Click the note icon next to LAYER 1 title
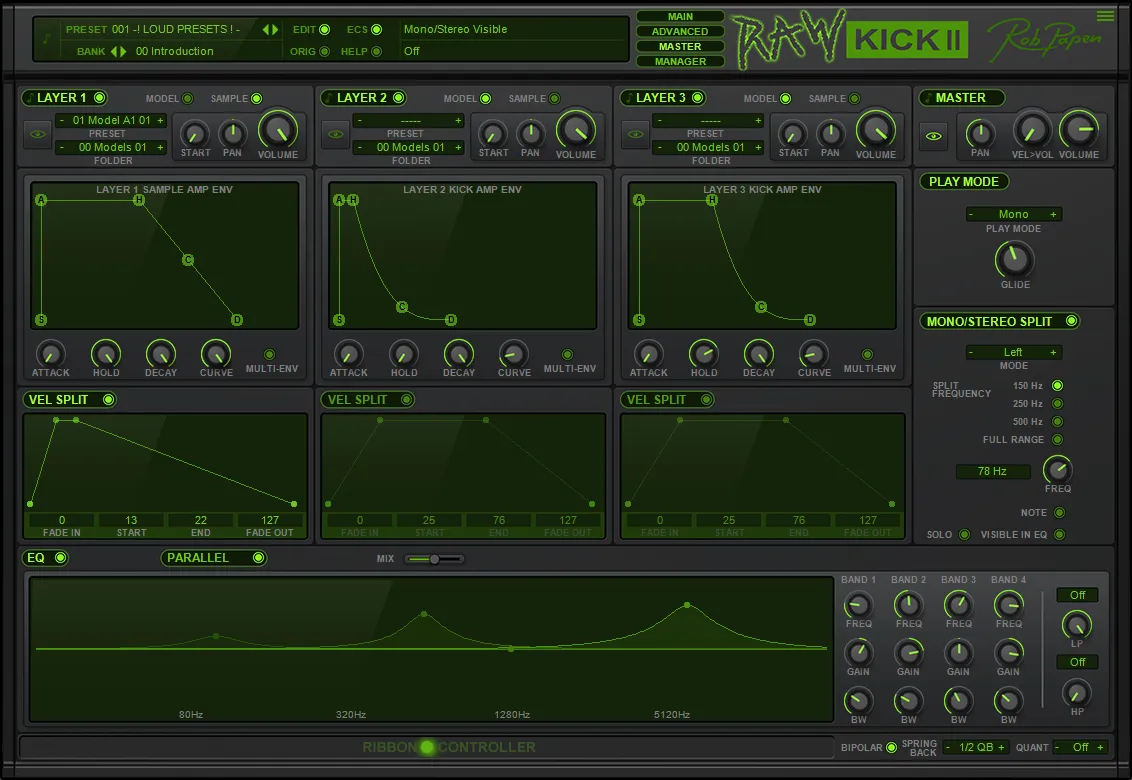The image size is (1132, 780). pyautogui.click(x=30, y=98)
